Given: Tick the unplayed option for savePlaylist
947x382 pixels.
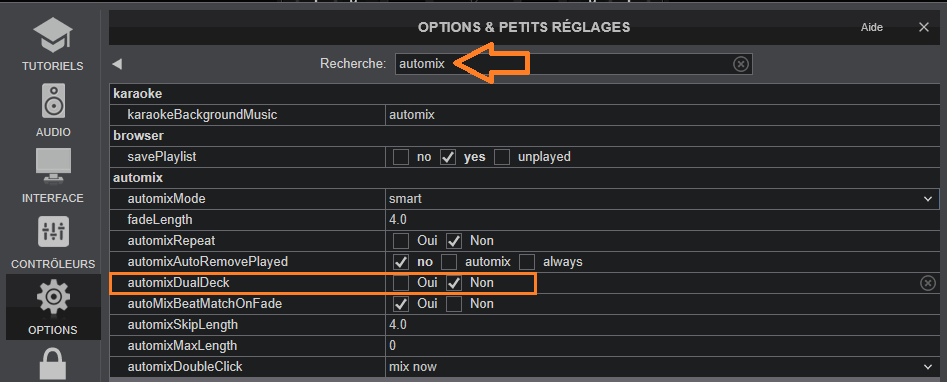Looking at the screenshot, I should click(x=502, y=157).
